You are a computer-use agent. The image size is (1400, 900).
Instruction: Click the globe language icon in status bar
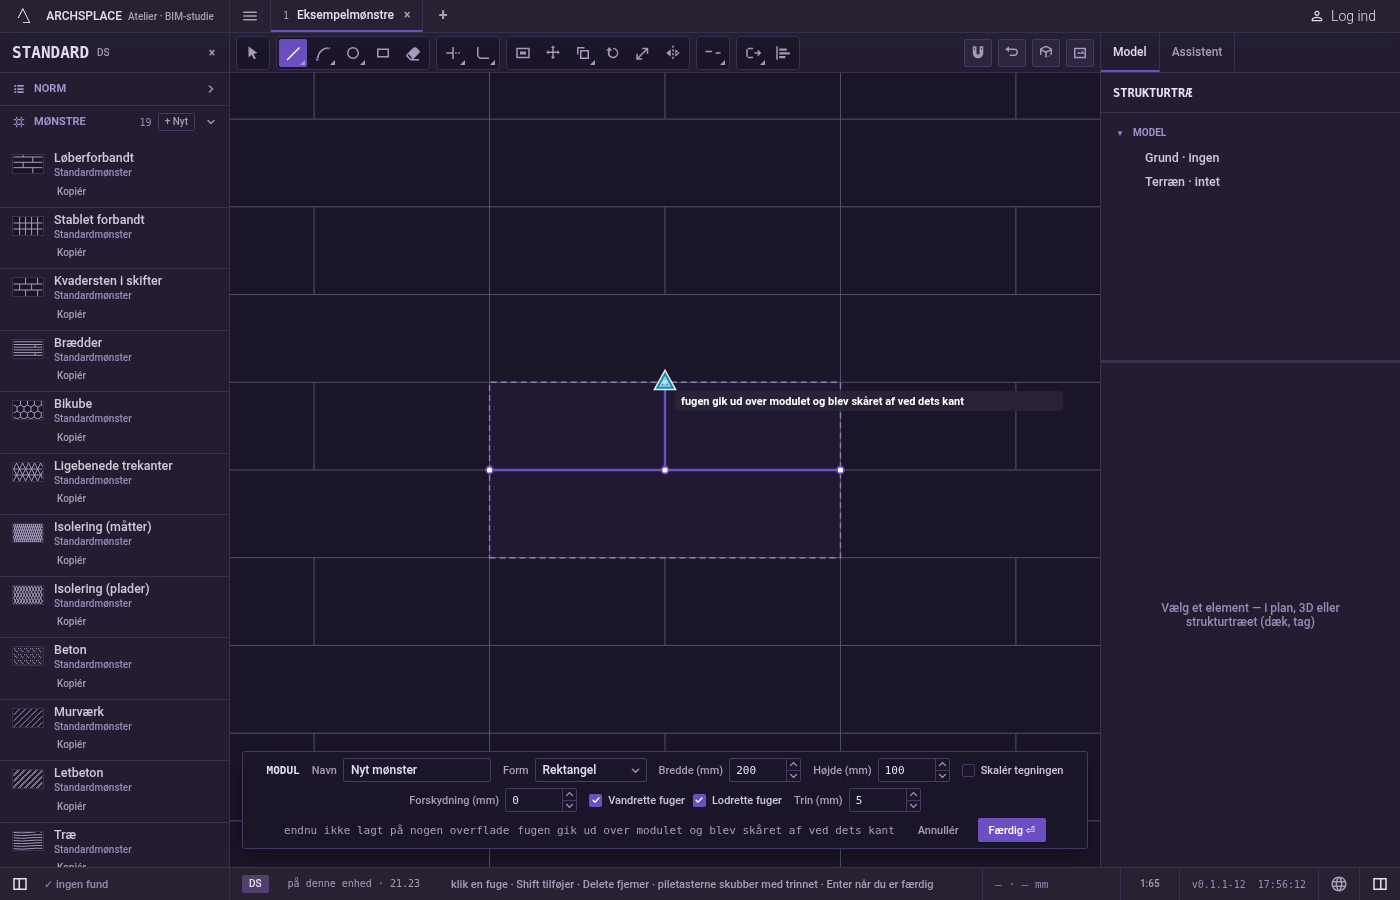1339,884
